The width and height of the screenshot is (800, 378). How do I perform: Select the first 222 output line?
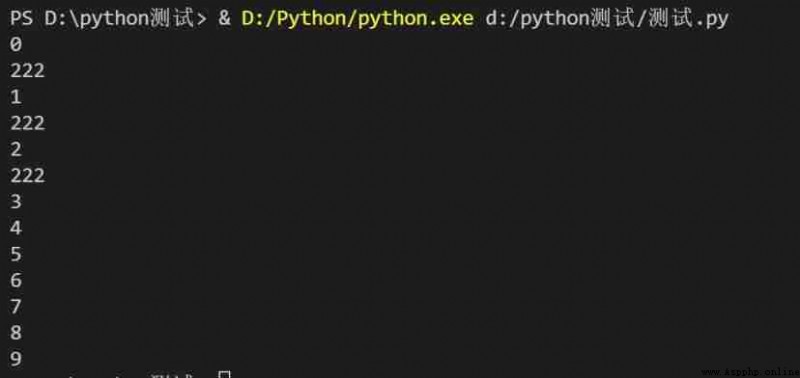point(28,71)
